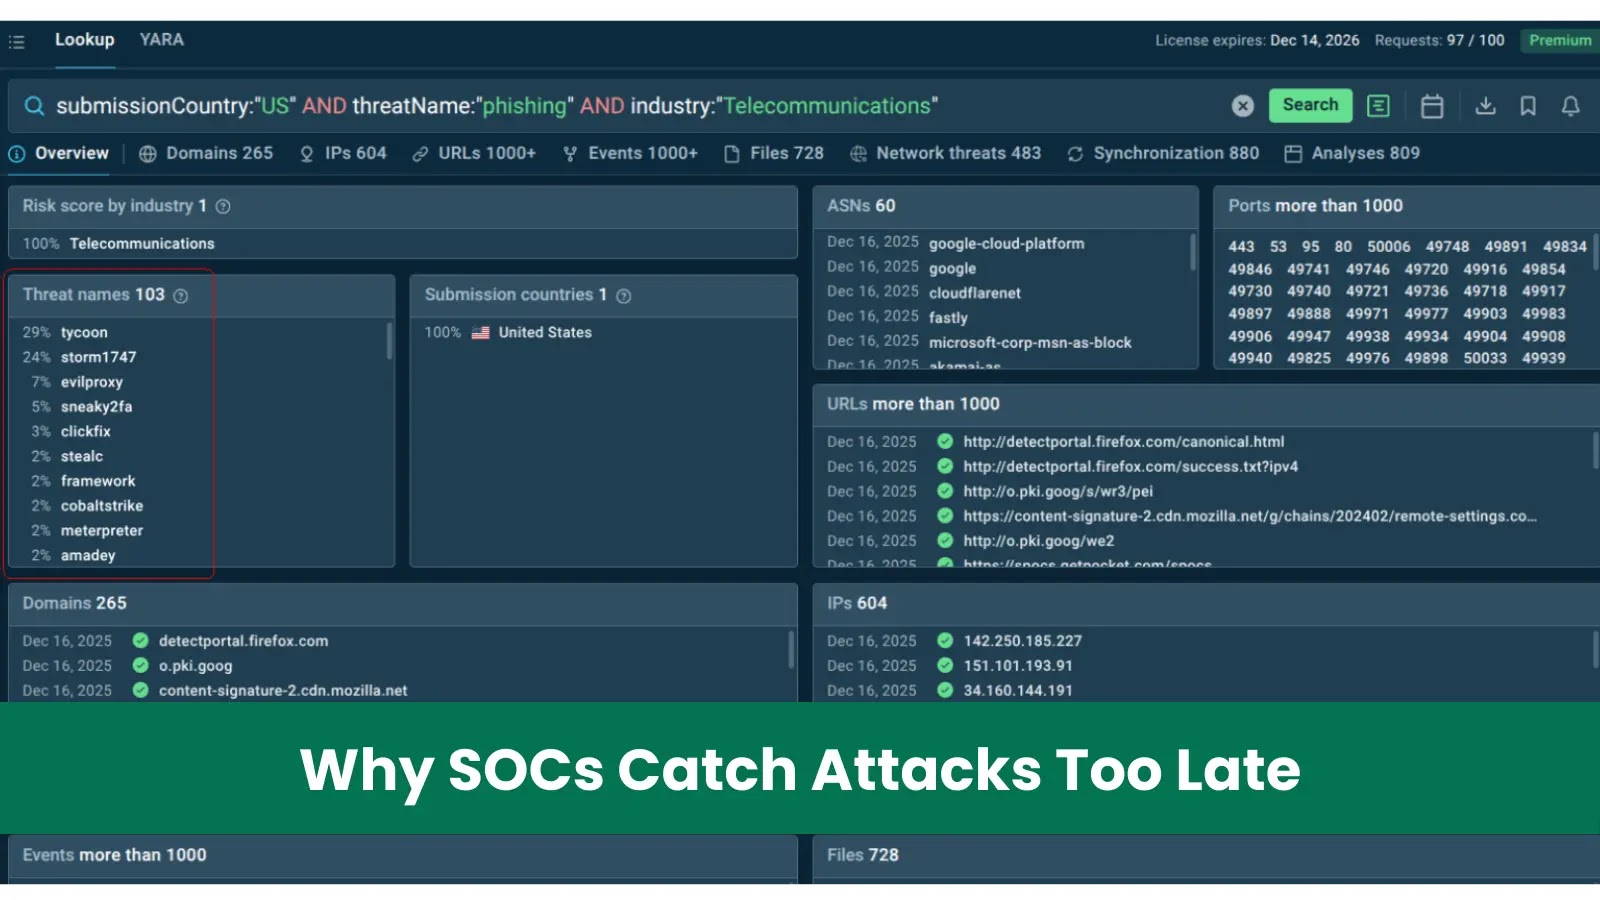This screenshot has width=1600, height=900.
Task: Click the green Search button
Action: (1310, 105)
